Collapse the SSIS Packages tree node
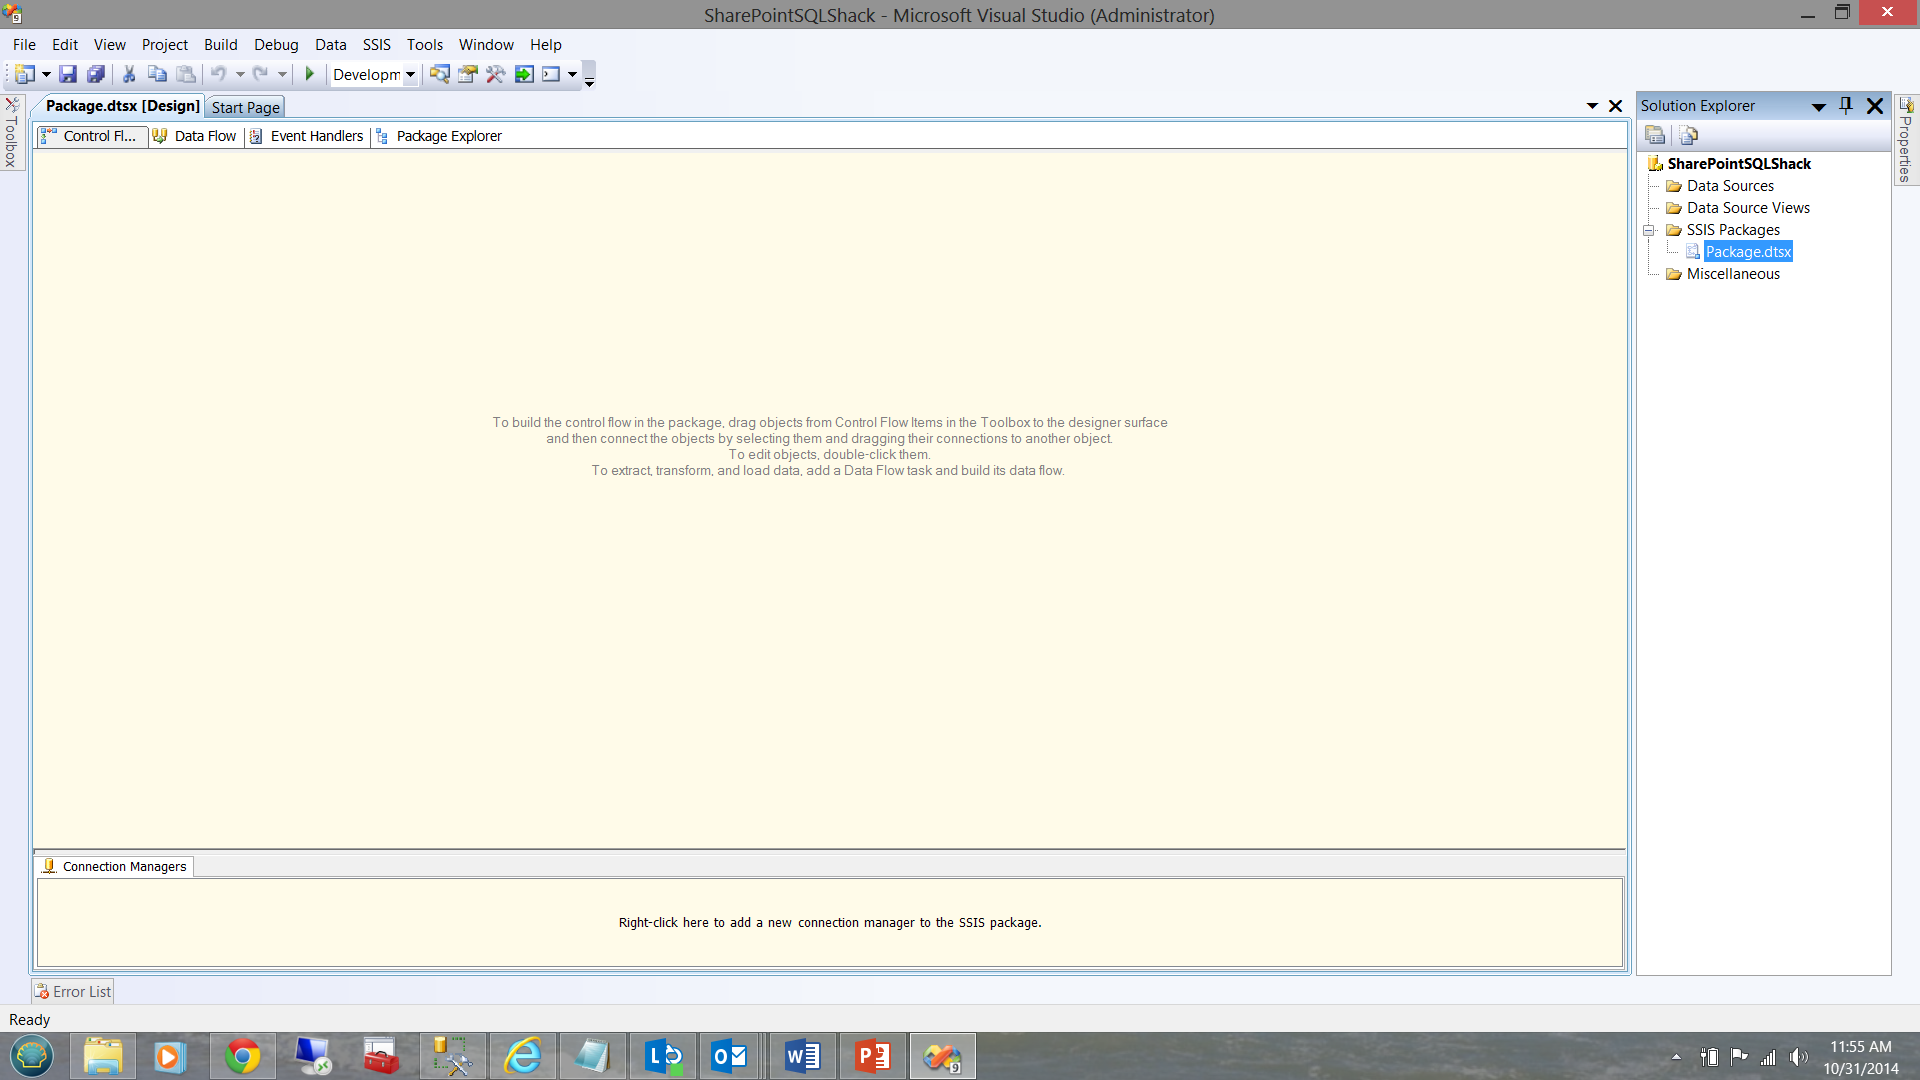The width and height of the screenshot is (1920, 1080). (x=1649, y=230)
